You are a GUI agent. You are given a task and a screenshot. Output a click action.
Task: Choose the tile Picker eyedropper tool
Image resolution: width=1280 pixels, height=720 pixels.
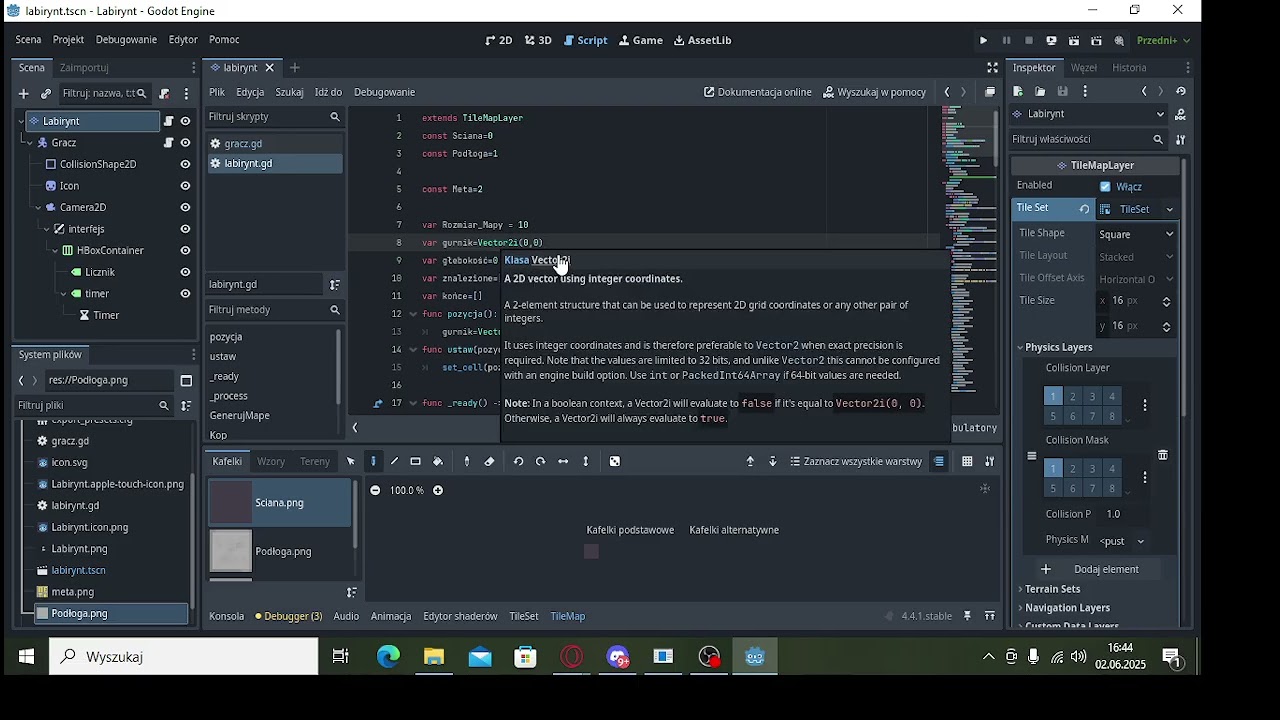point(467,462)
